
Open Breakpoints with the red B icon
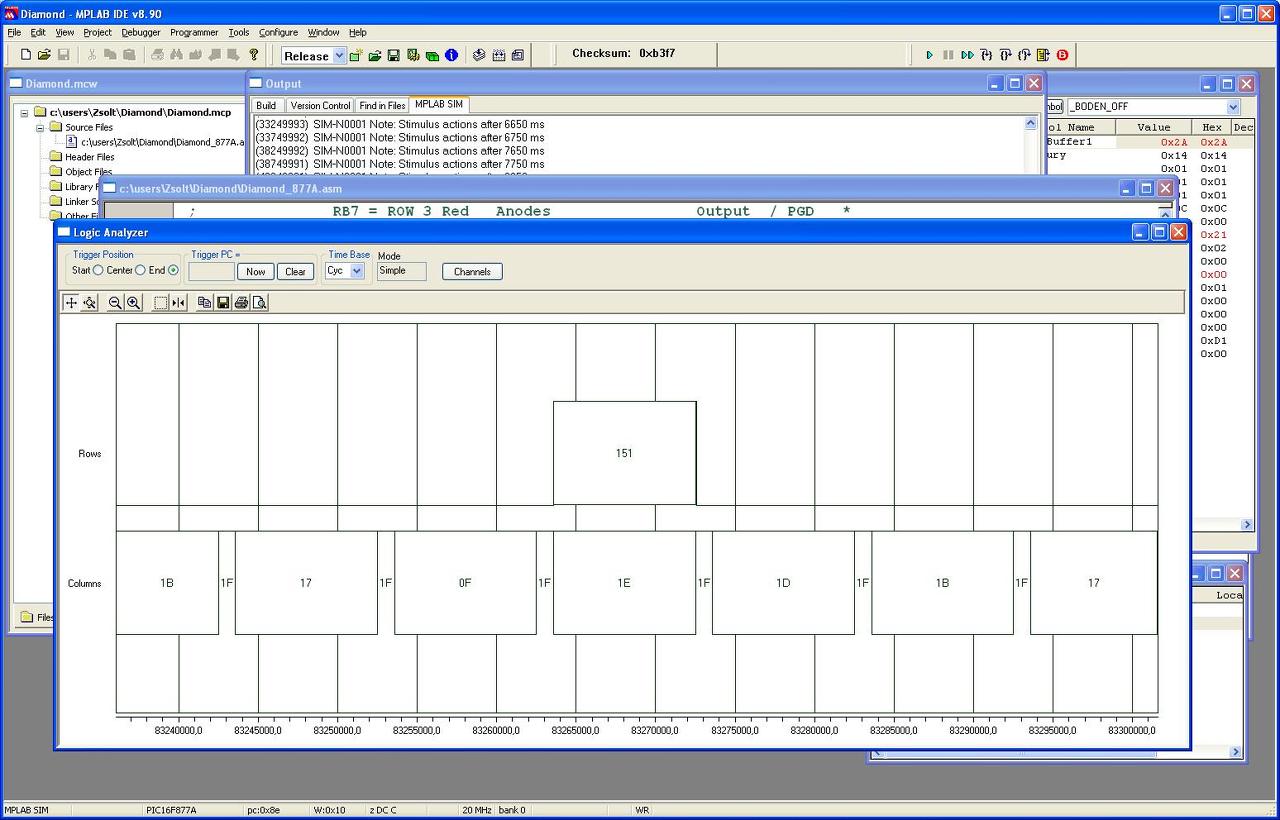tap(1062, 55)
